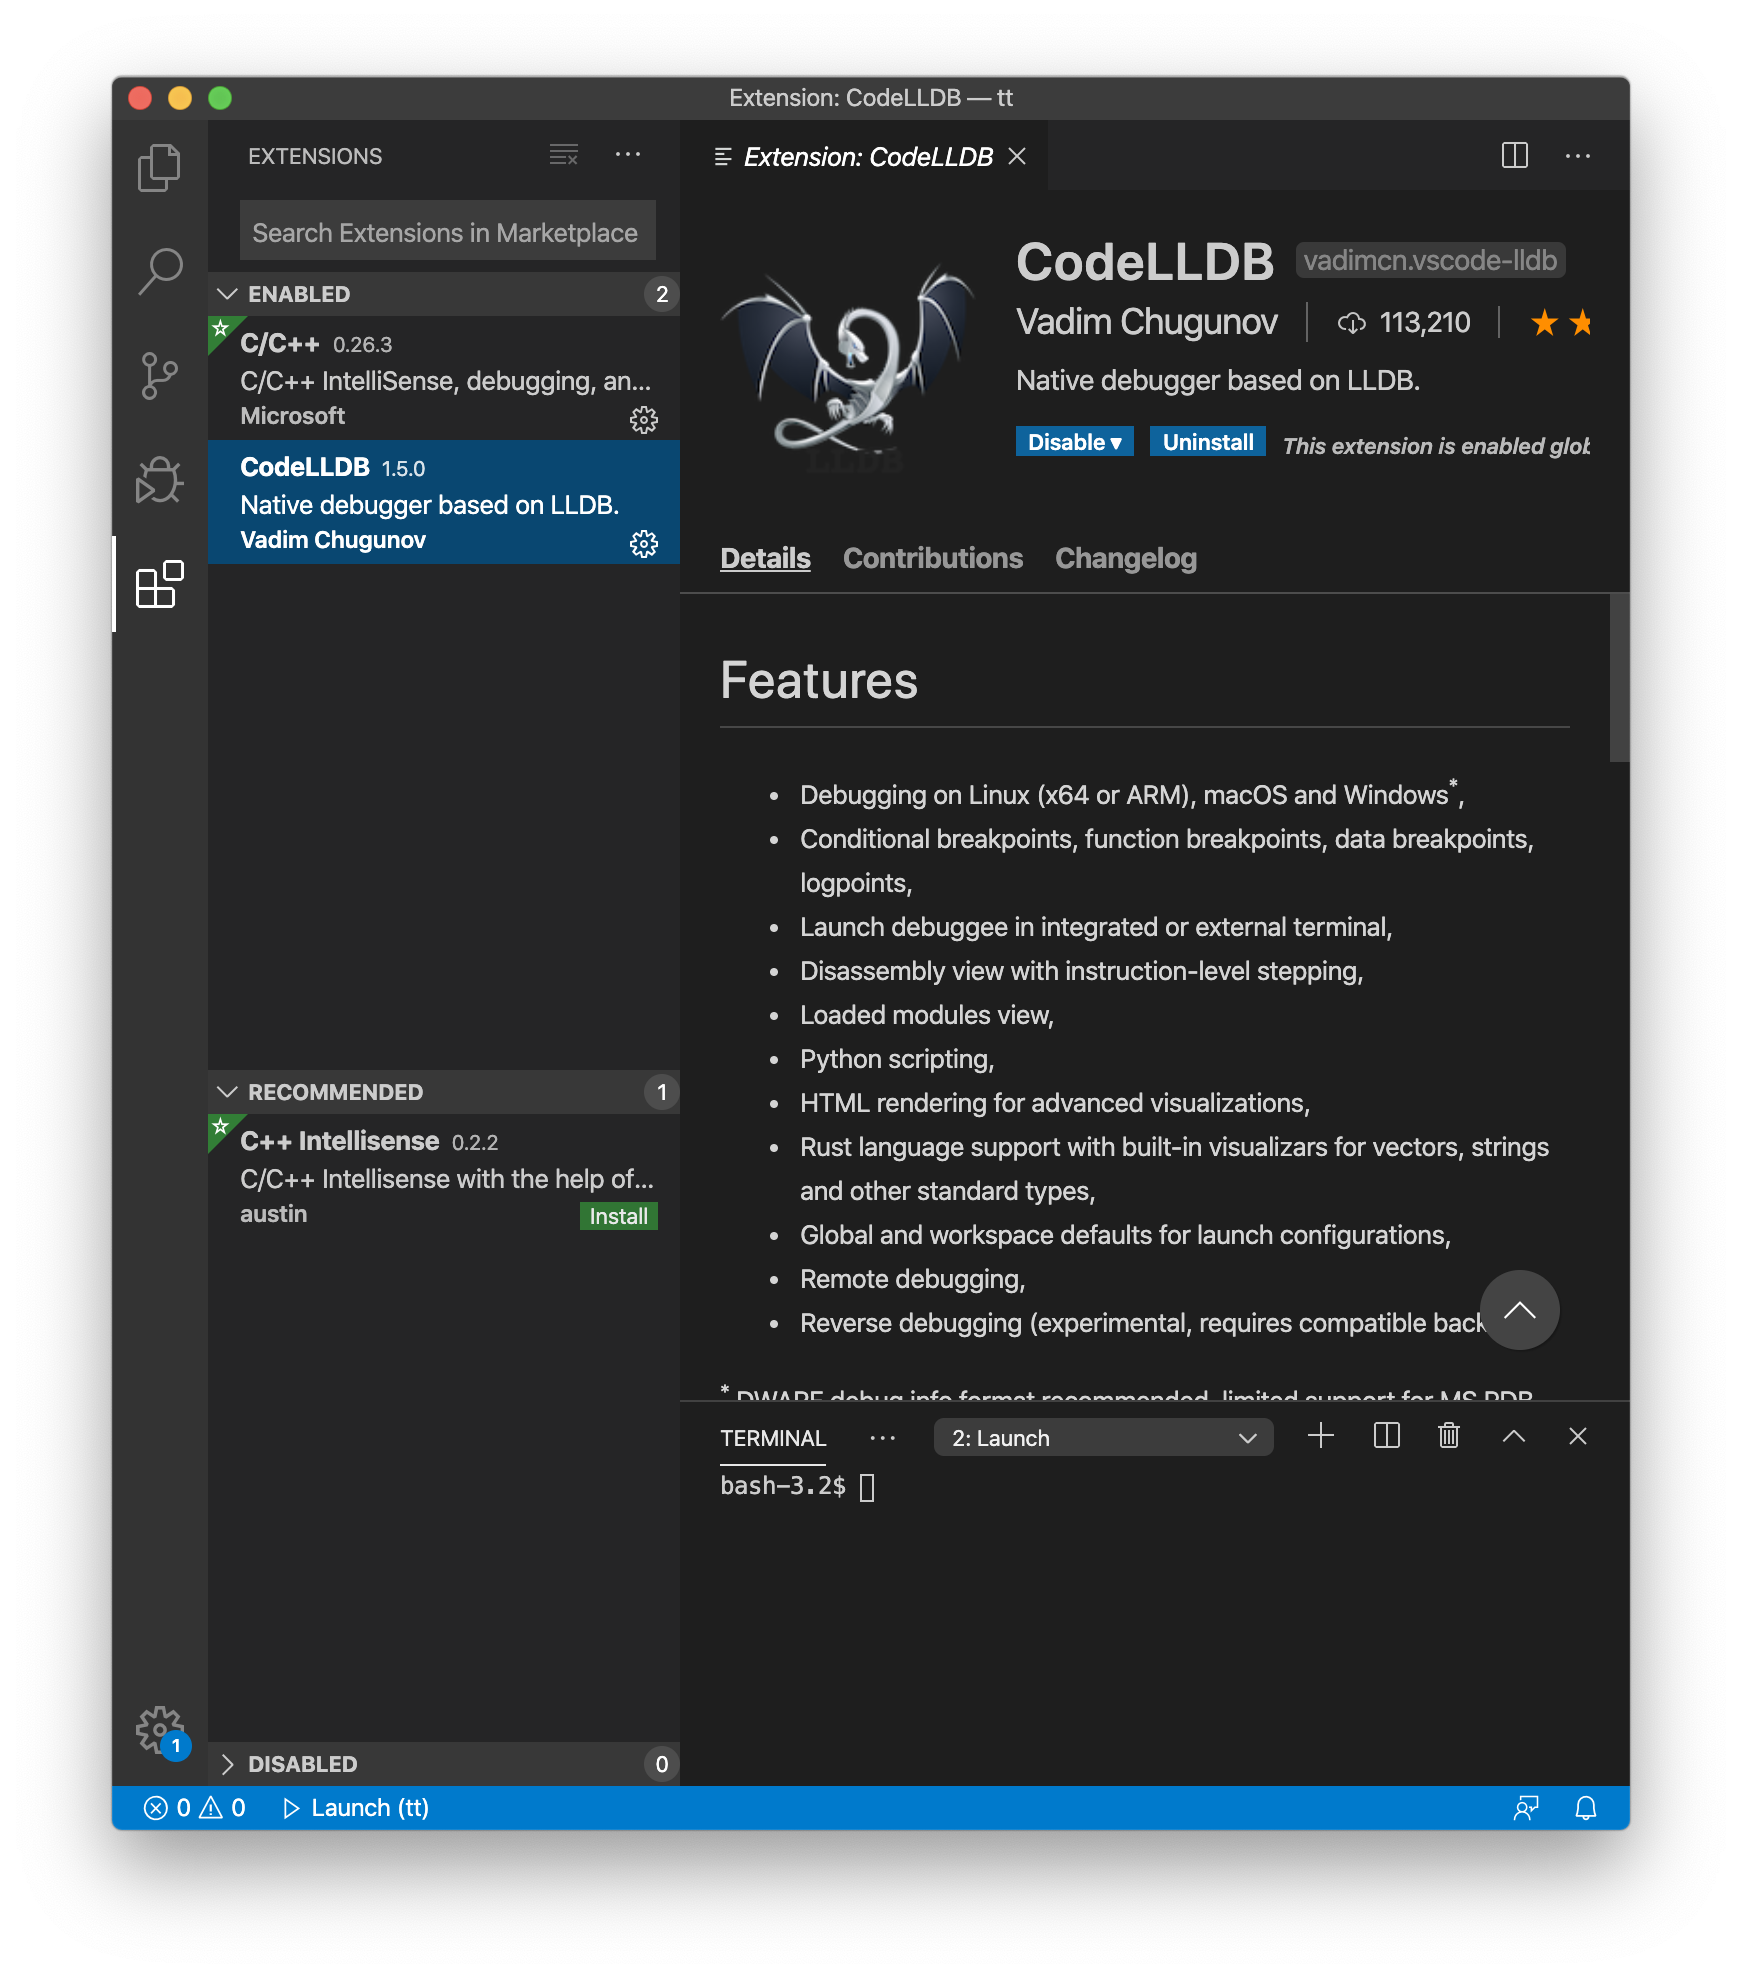The width and height of the screenshot is (1742, 1978).
Task: Open the Search view in activity bar
Action: pos(159,272)
